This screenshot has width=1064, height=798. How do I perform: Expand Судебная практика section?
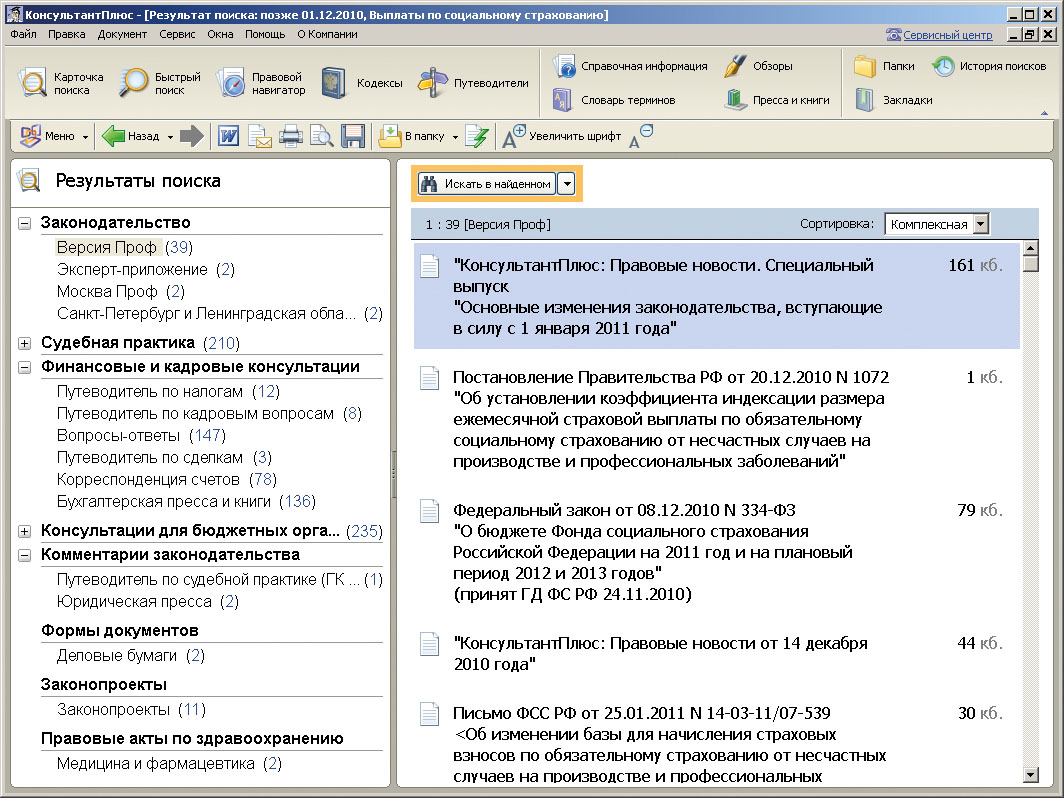point(24,343)
